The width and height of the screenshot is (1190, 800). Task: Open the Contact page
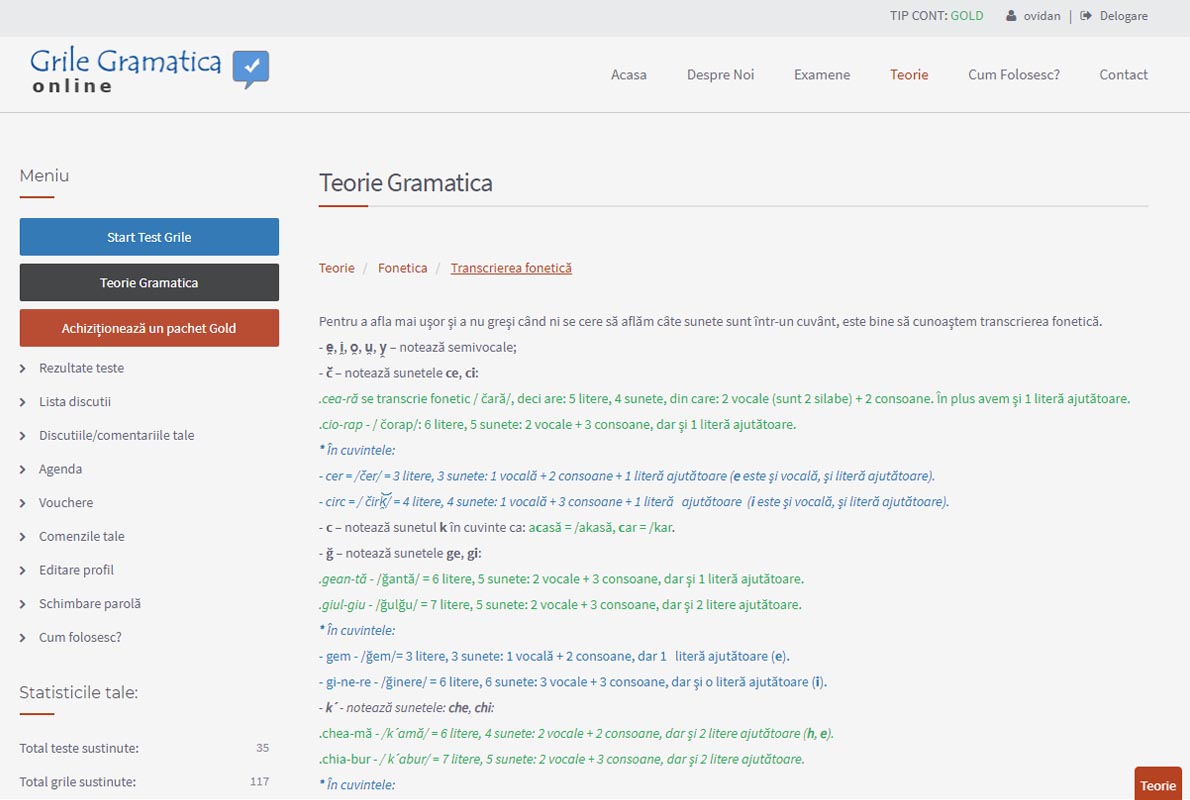click(x=1123, y=75)
